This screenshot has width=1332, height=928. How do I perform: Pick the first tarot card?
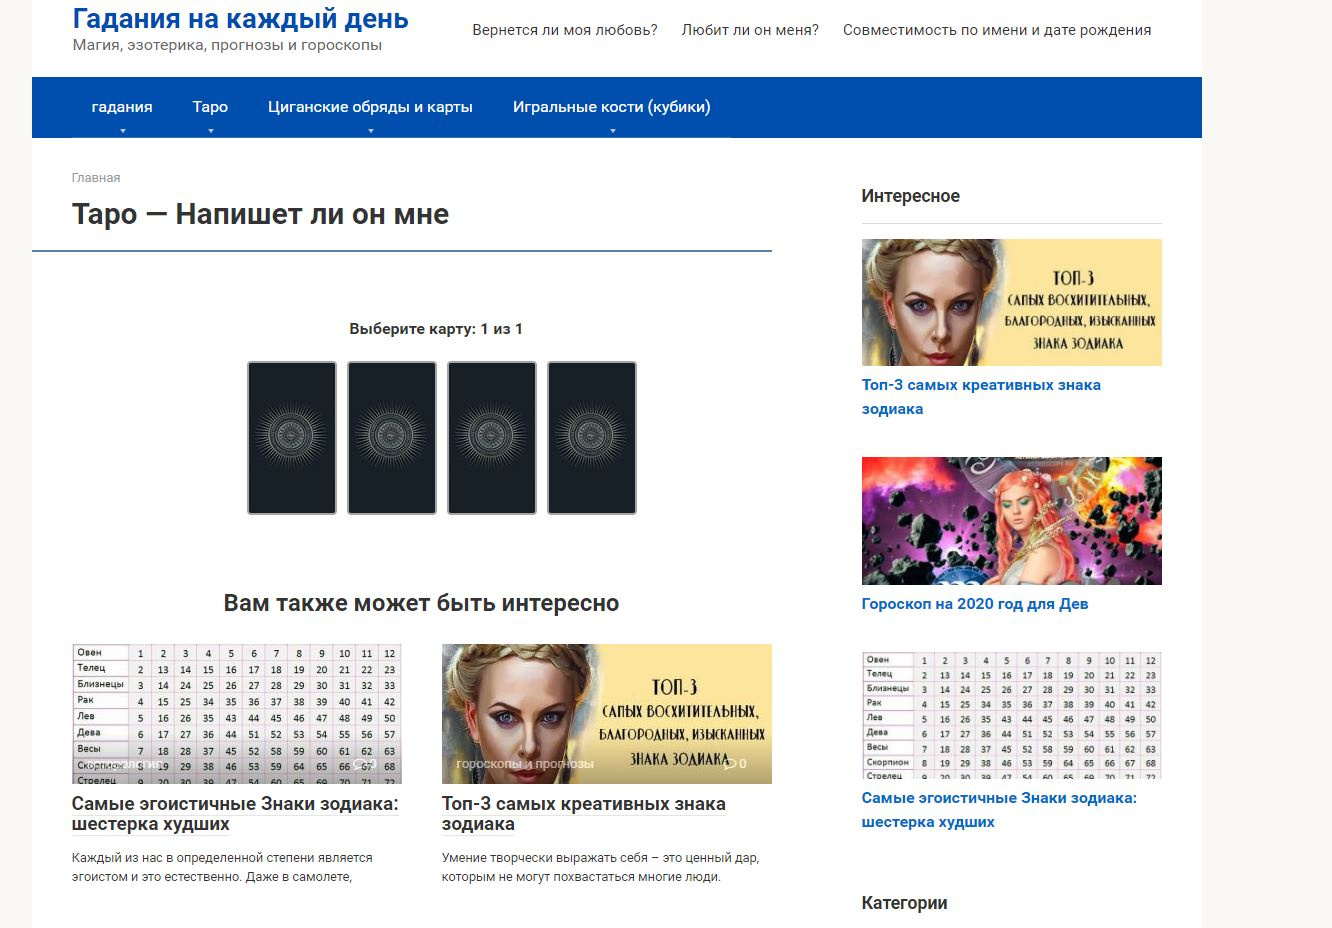click(x=292, y=438)
